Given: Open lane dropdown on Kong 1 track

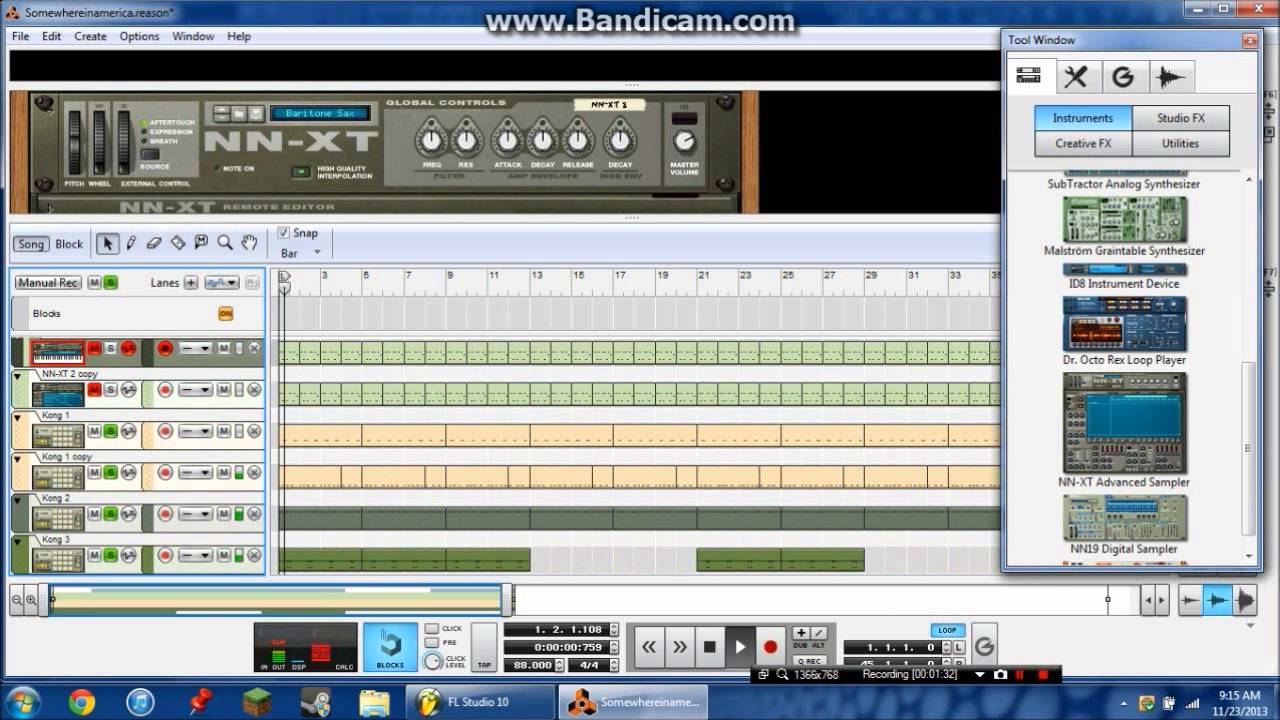Looking at the screenshot, I should (196, 432).
